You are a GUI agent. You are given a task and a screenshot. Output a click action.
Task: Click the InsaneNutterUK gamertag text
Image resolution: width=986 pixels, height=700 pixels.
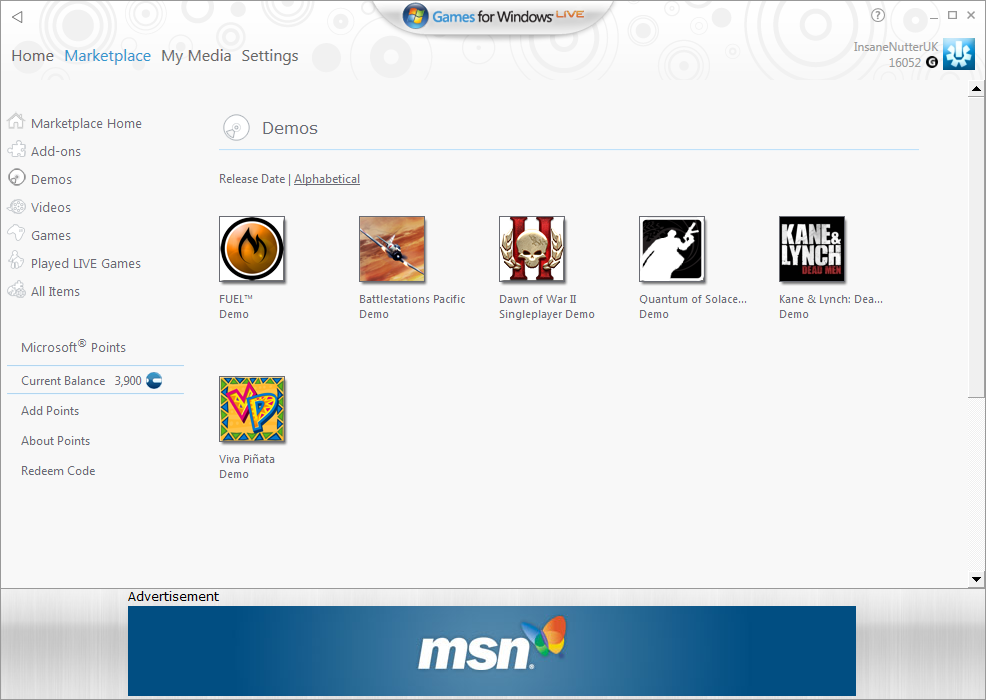tap(895, 47)
